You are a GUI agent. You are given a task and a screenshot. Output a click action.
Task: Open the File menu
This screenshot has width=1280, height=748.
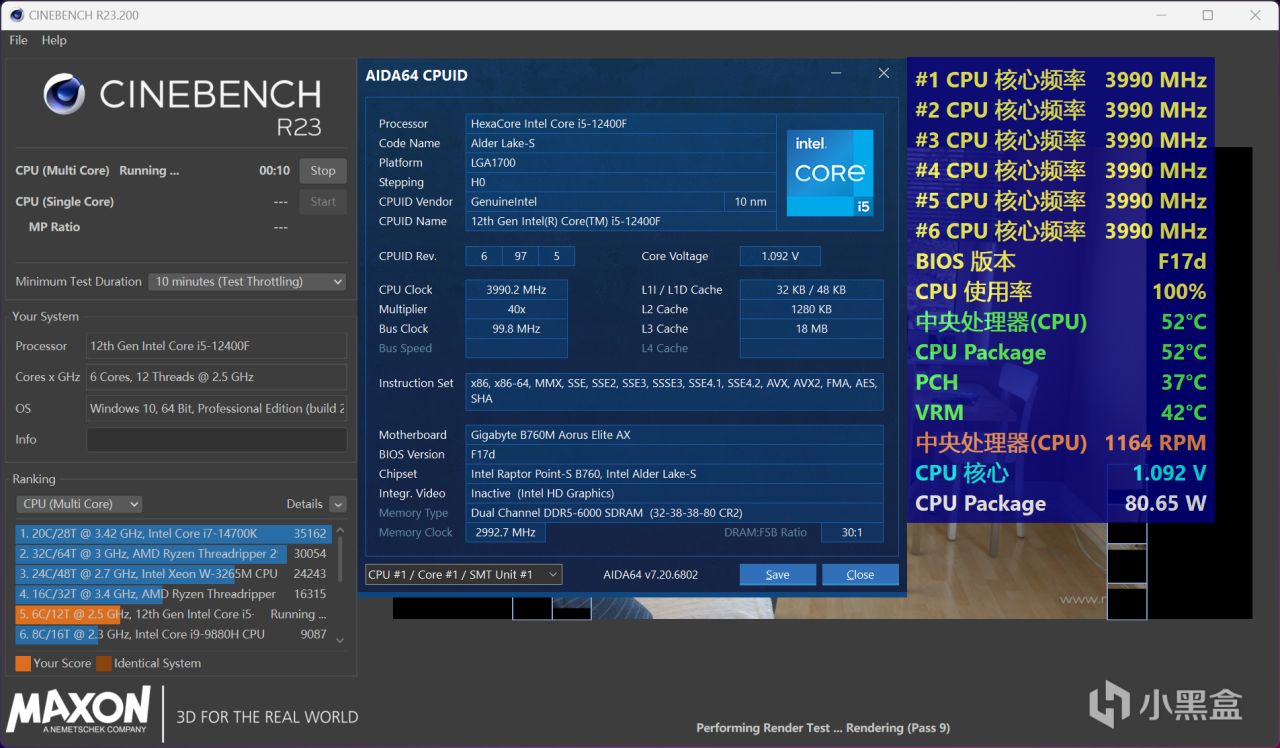tap(18, 40)
